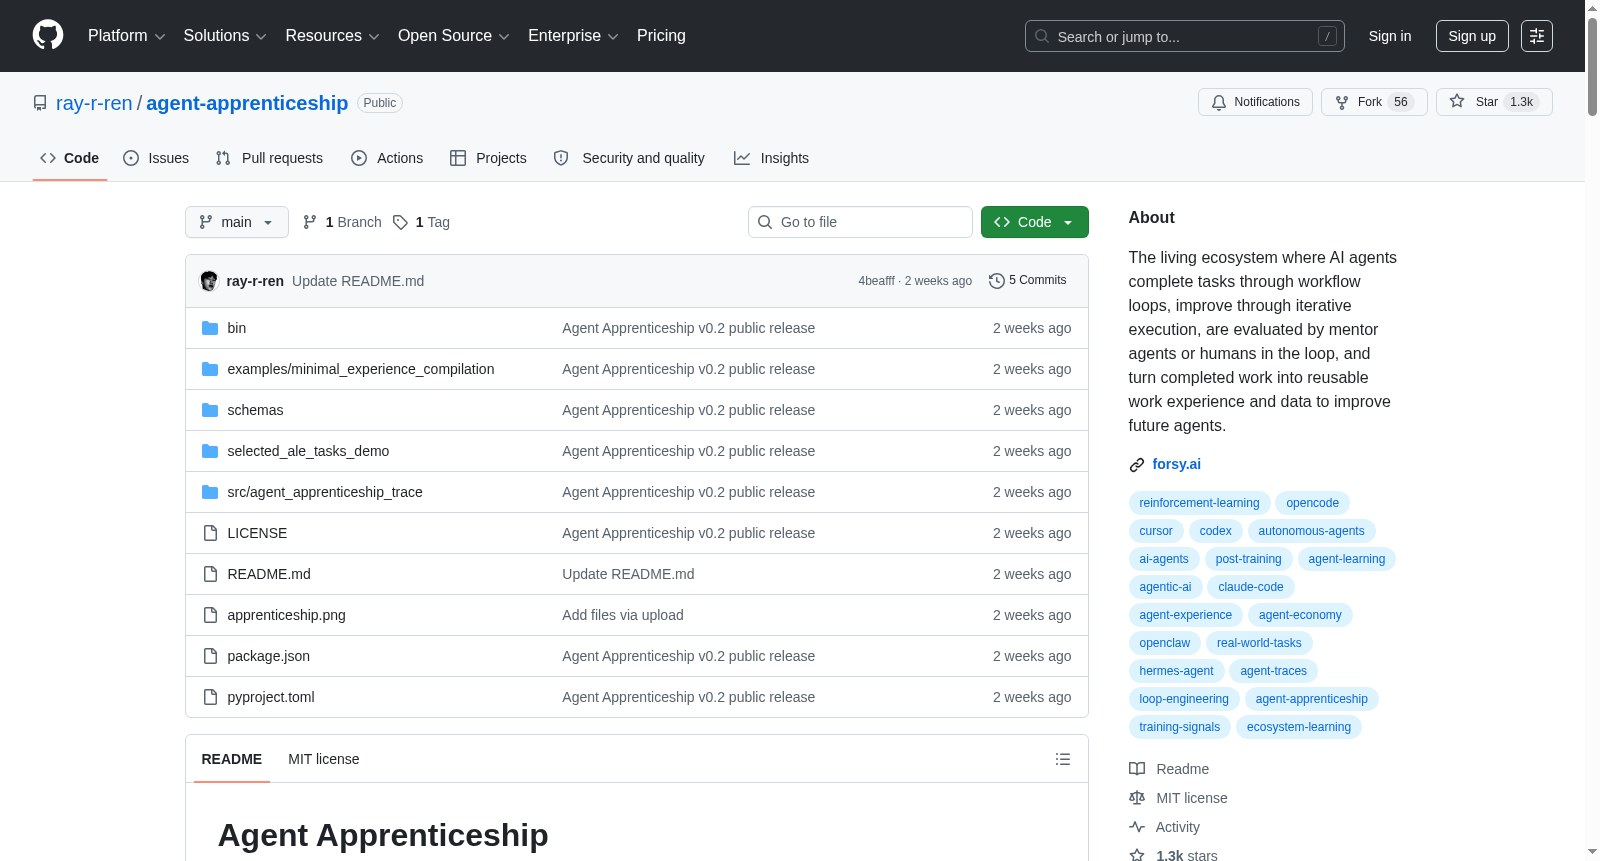Viewport: 1600px width, 861px height.
Task: Click the loop-engineering topic tag
Action: click(1183, 699)
